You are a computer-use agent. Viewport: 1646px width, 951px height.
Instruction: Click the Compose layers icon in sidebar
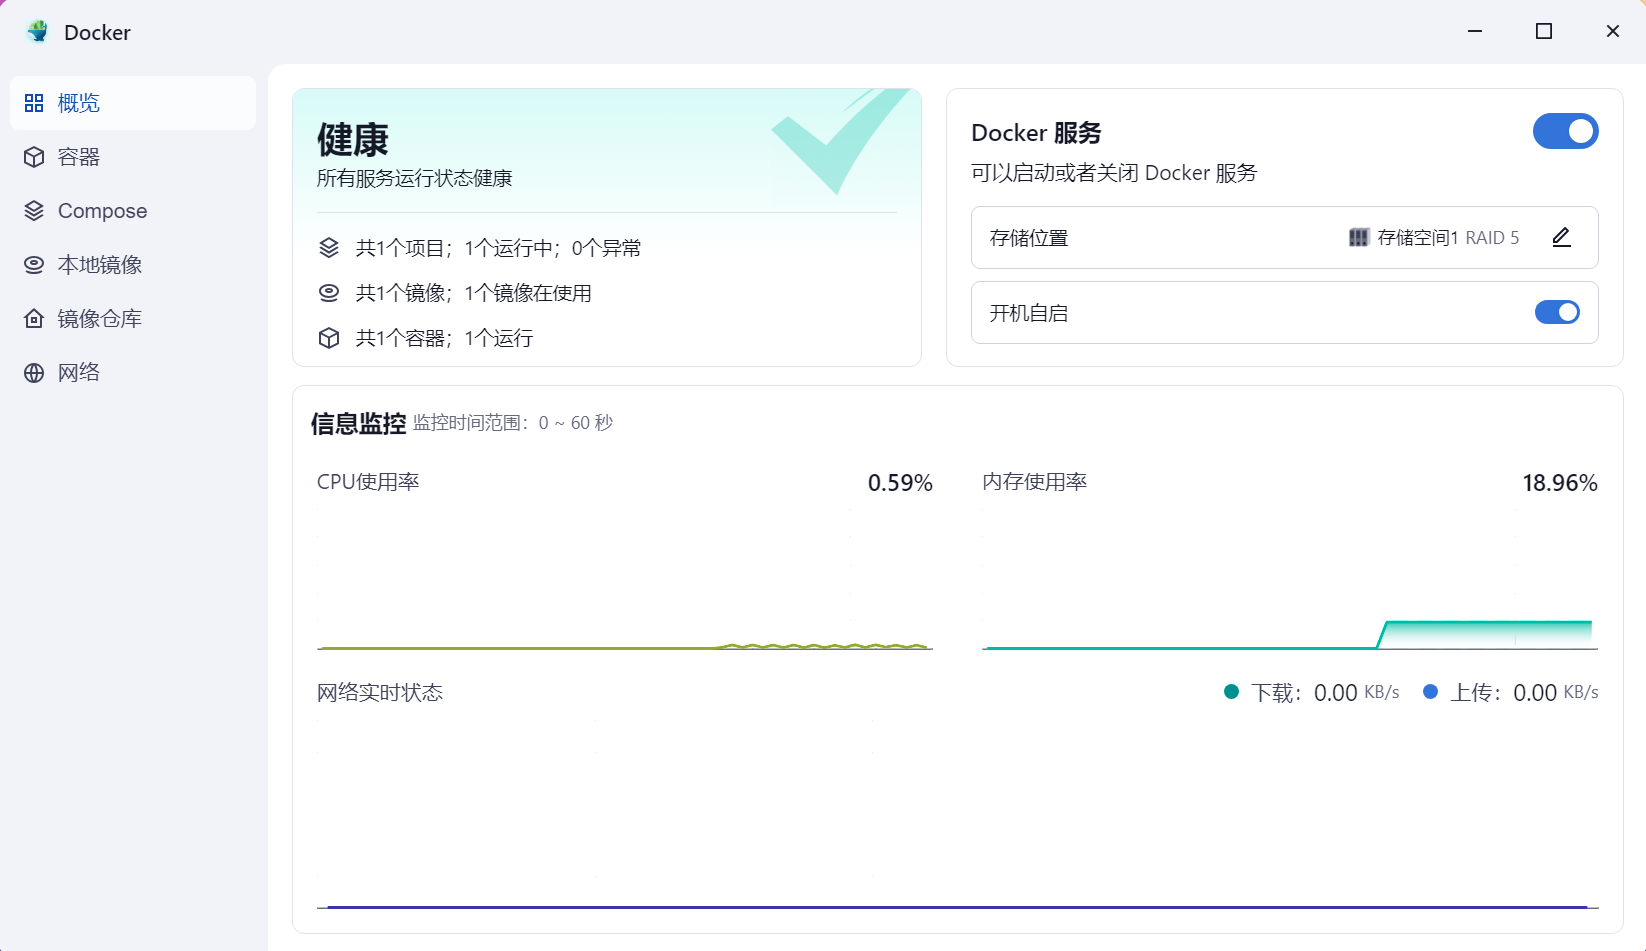[34, 211]
